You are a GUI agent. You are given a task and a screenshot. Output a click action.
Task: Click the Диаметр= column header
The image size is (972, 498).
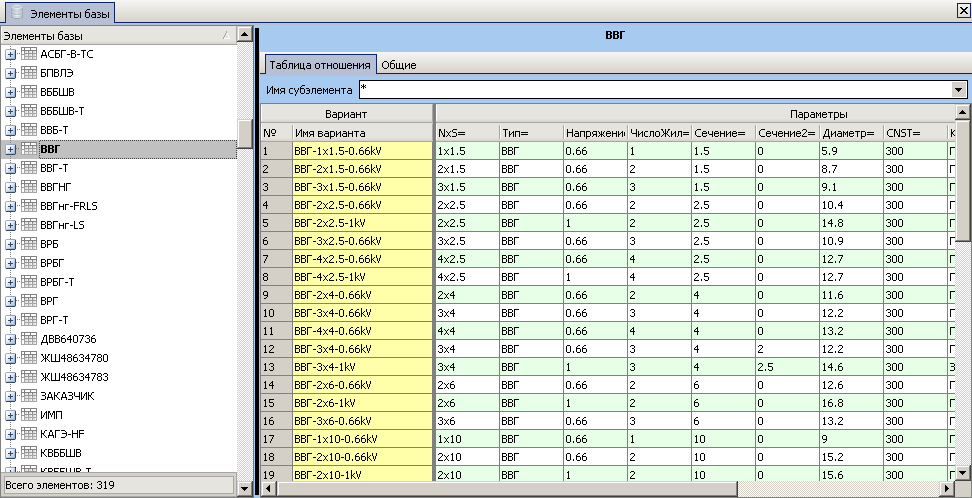point(848,133)
